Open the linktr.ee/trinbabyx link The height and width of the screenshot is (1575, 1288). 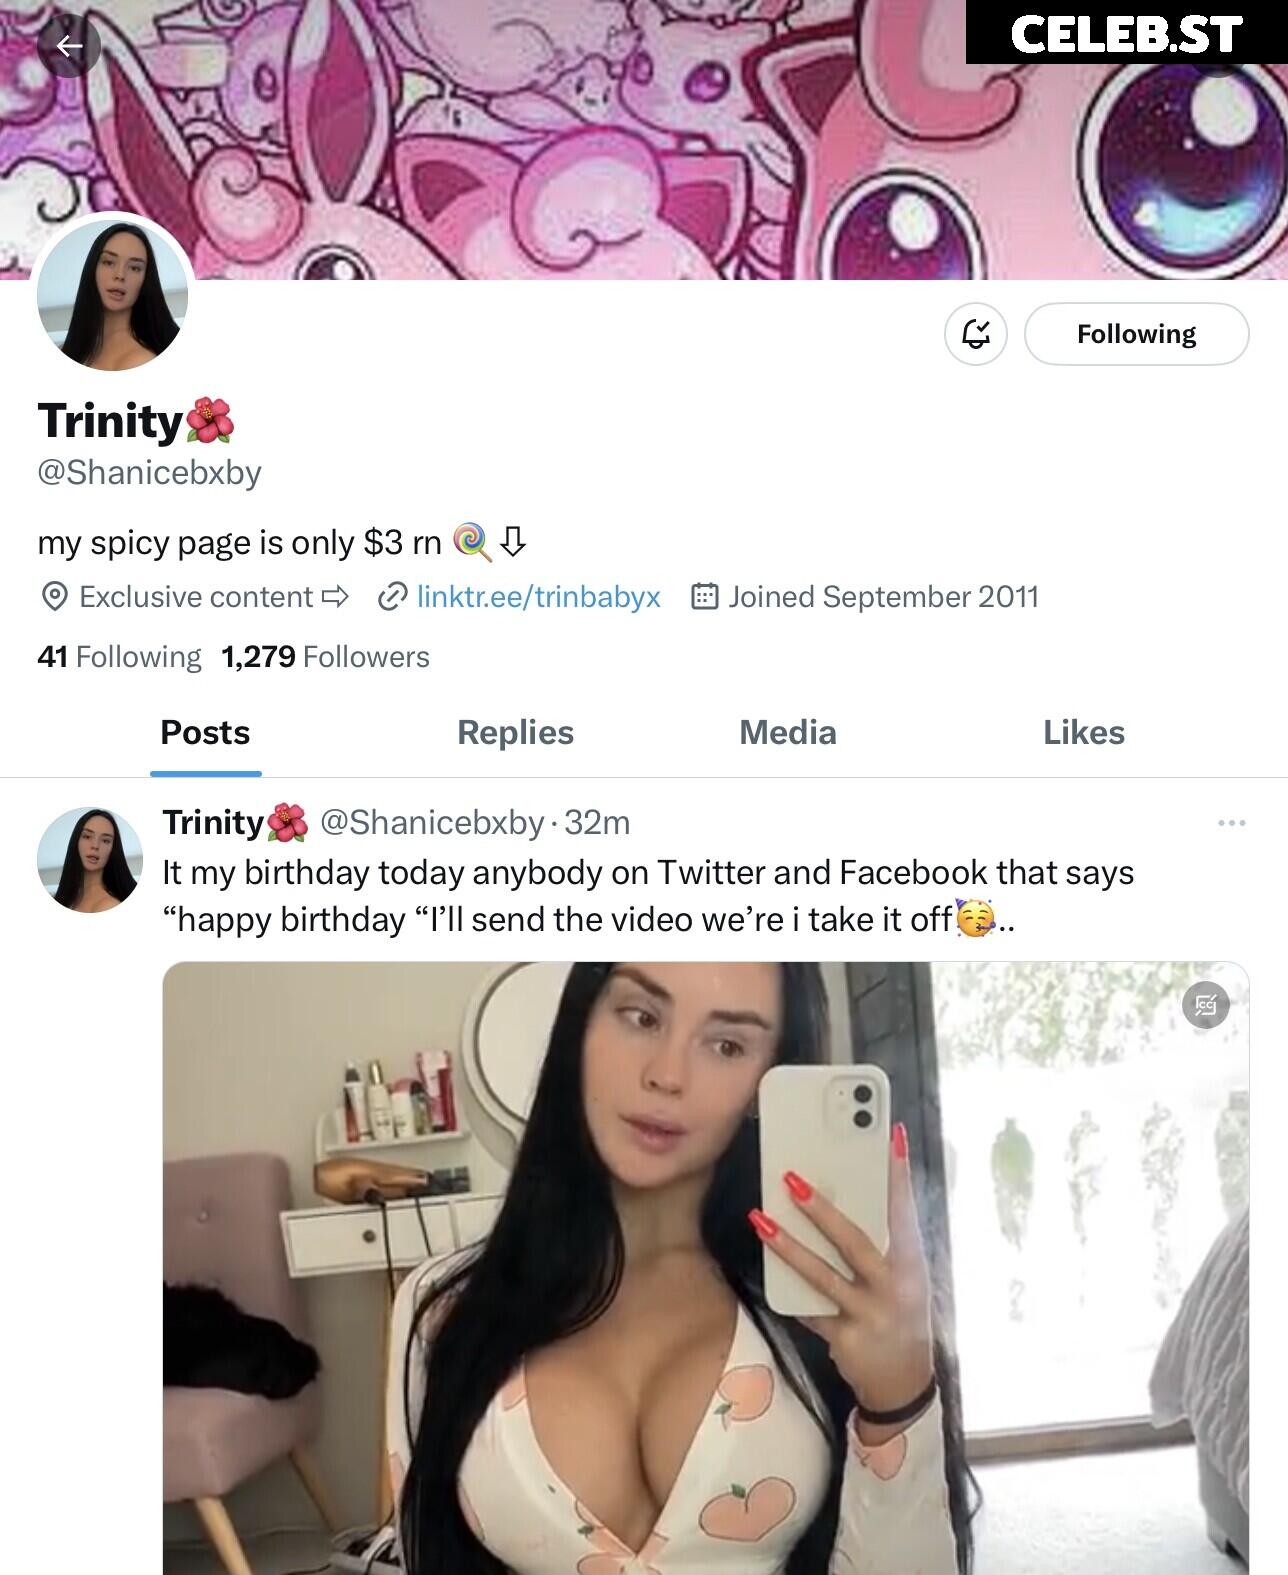538,597
